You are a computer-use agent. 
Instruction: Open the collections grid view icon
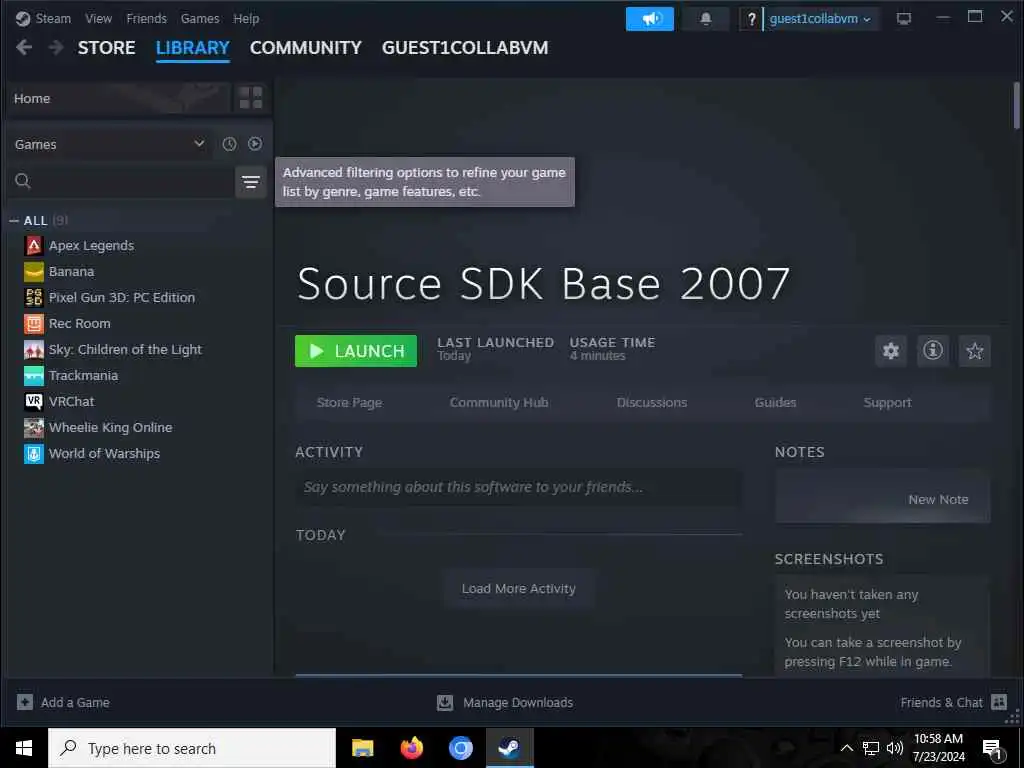[x=251, y=98]
